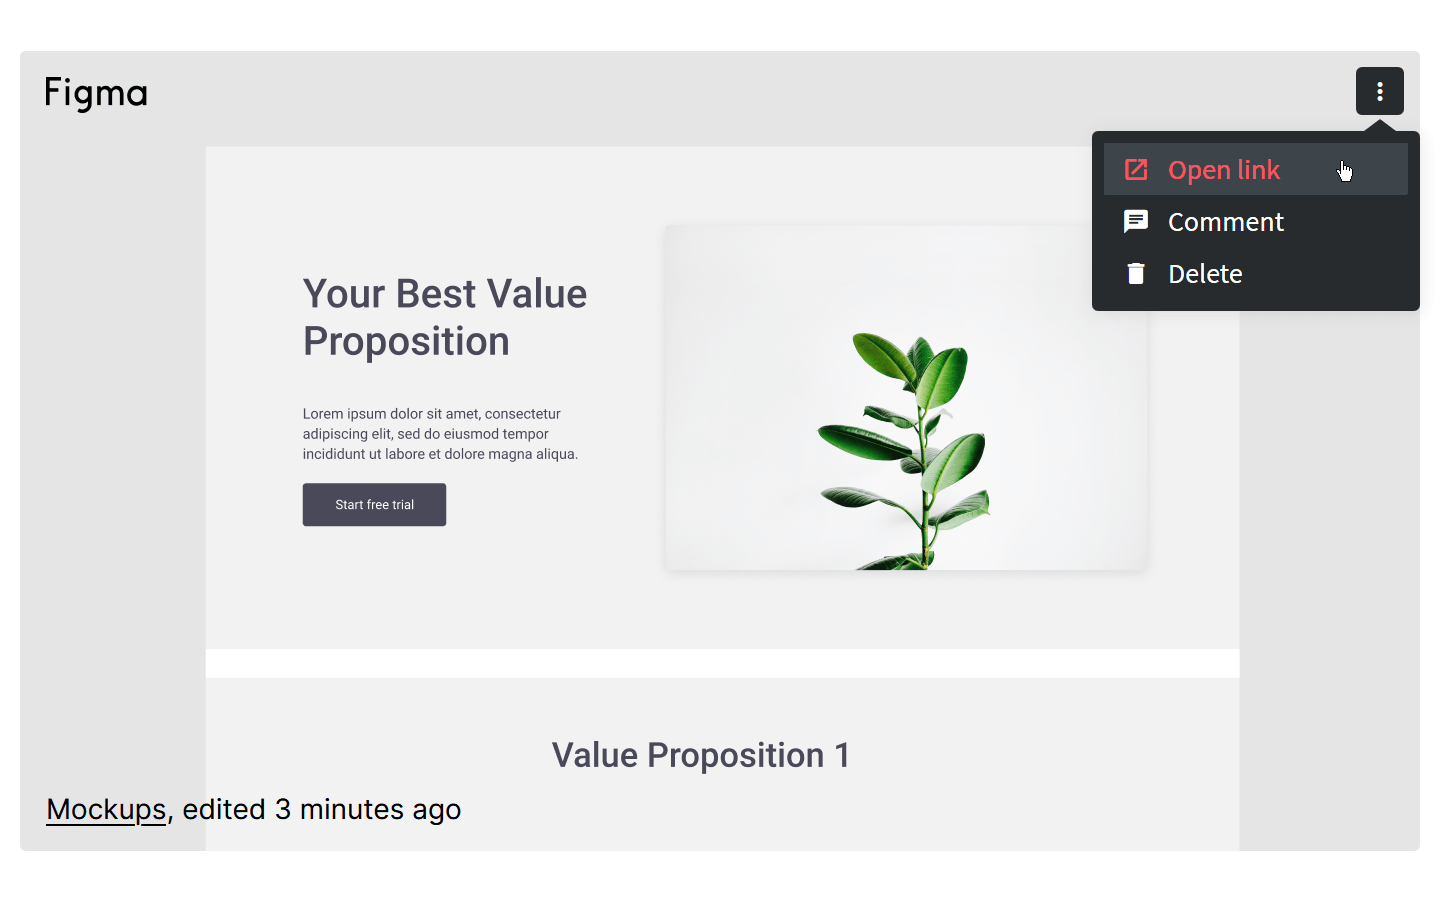Choose Delete from the dropdown menu
Screen dimensions: 1440x900
1255,273
